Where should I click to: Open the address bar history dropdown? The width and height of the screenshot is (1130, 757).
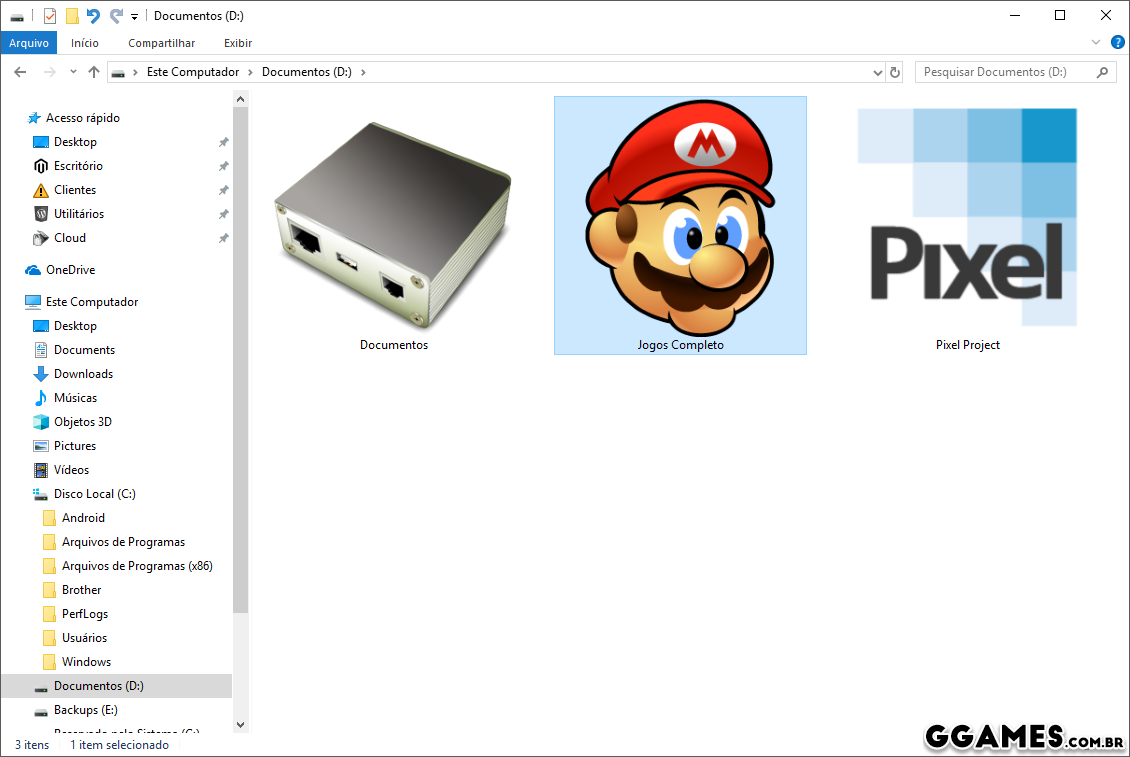click(x=877, y=72)
